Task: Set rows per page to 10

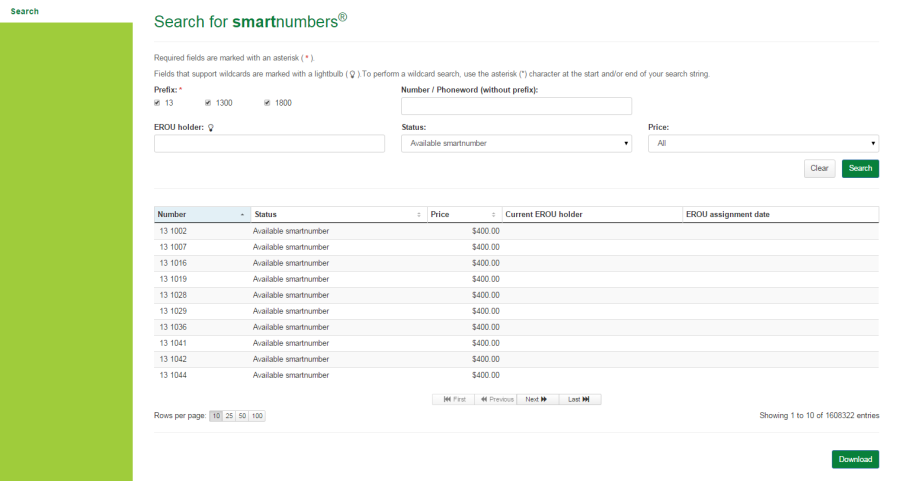Action: pyautogui.click(x=216, y=416)
